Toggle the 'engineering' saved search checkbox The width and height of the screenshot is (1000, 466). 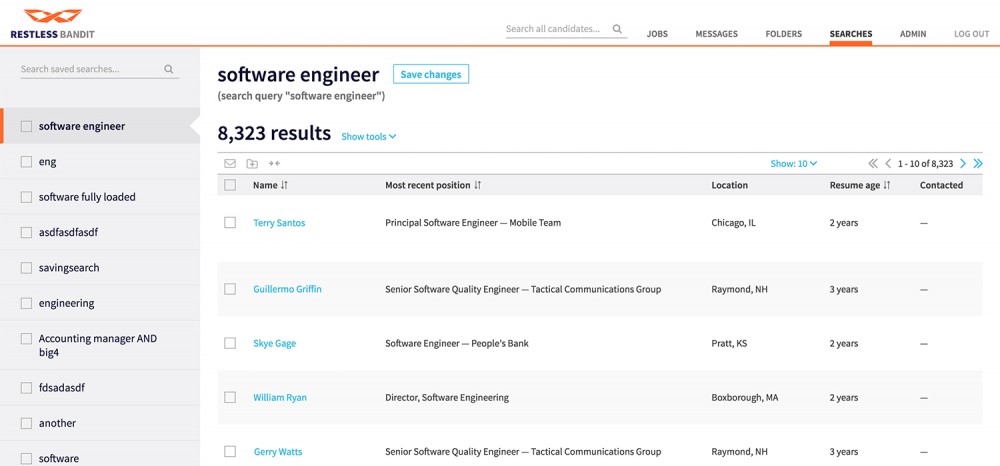point(27,303)
